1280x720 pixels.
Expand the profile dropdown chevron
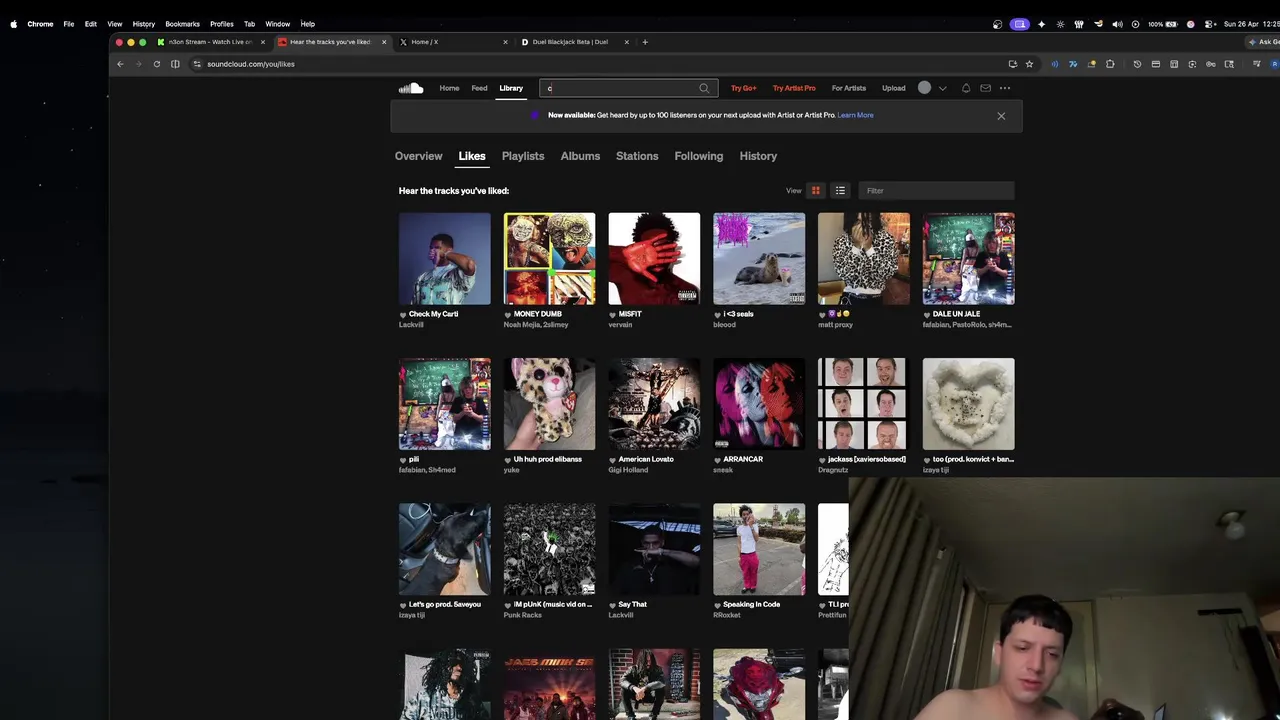click(x=942, y=88)
